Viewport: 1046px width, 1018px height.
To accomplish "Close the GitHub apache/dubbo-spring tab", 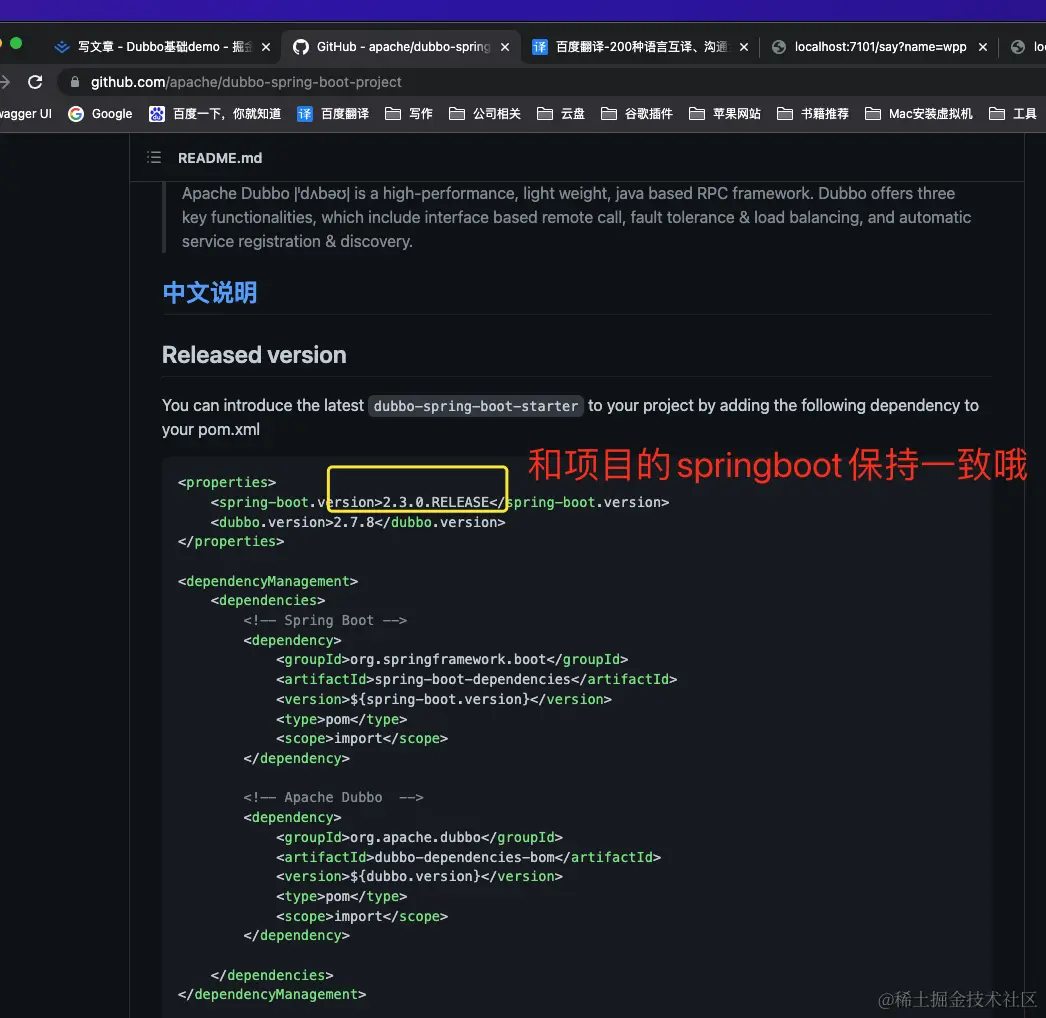I will pos(505,47).
